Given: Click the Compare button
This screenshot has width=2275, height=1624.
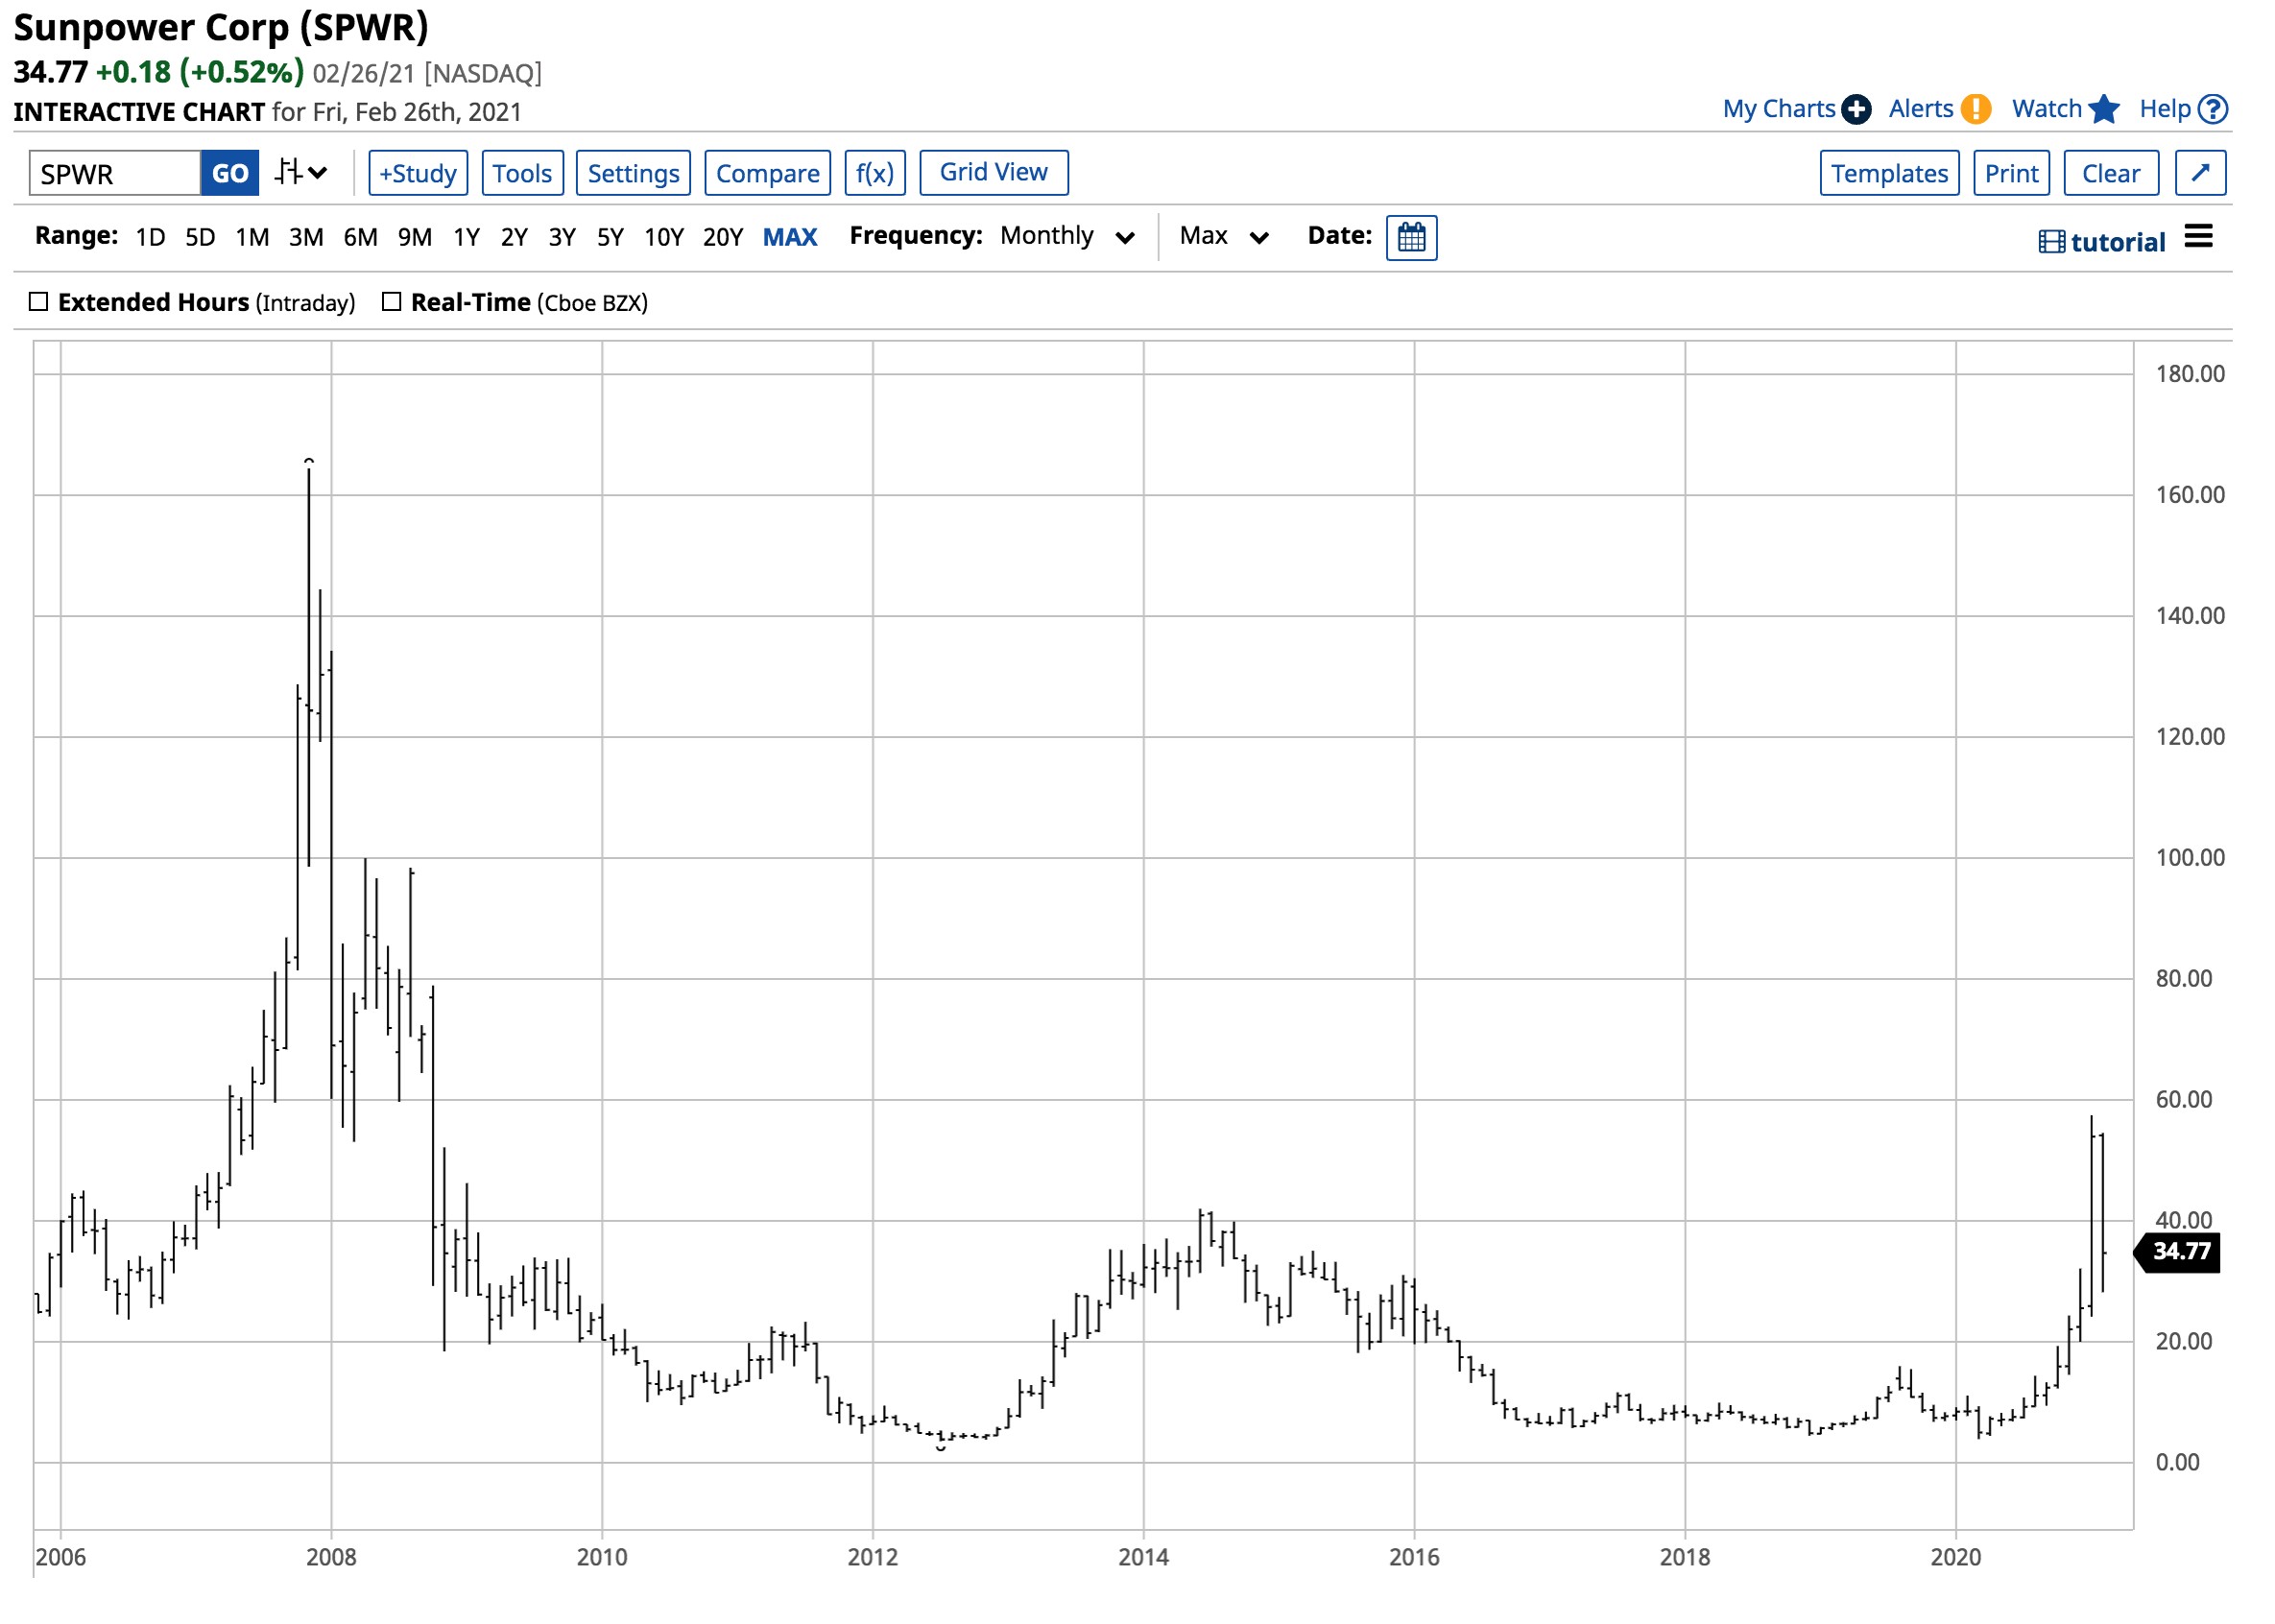Looking at the screenshot, I should [767, 173].
